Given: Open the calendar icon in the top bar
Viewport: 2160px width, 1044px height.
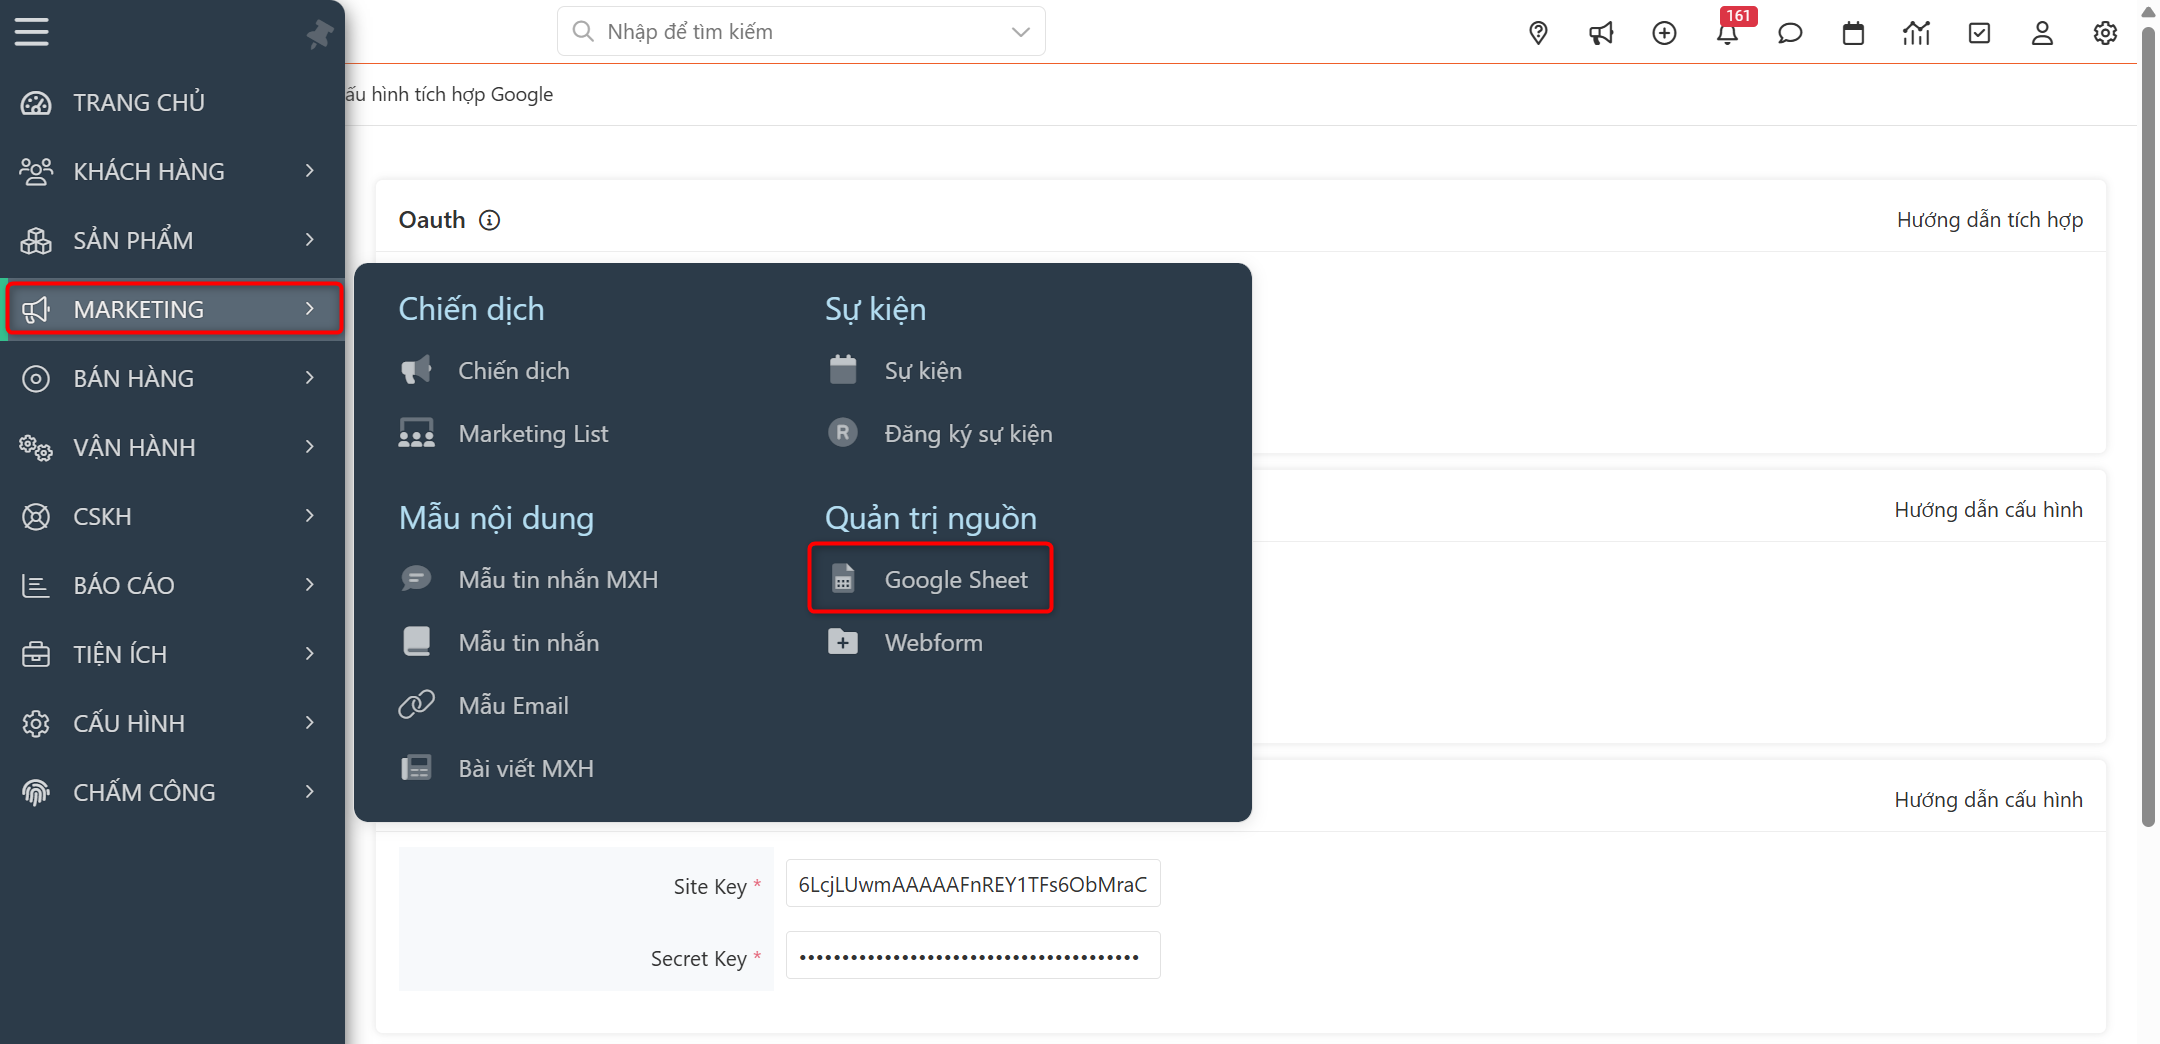Looking at the screenshot, I should tap(1854, 33).
